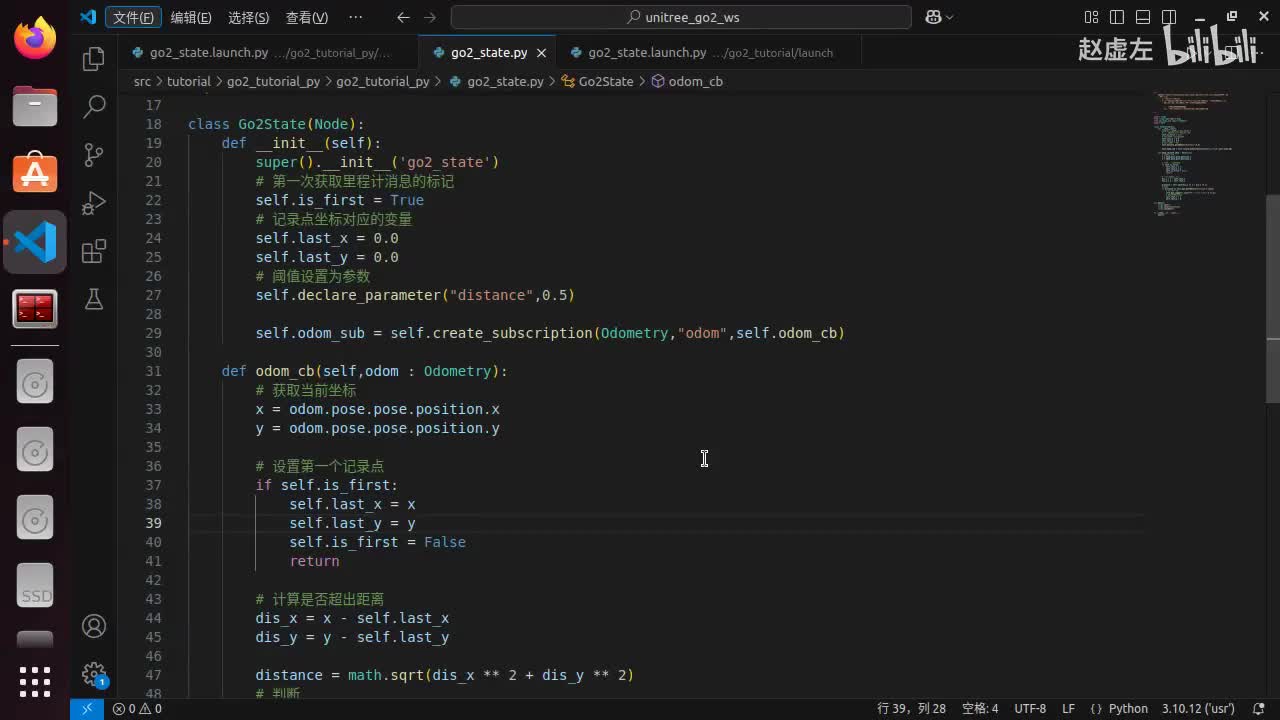Open the Source Control view
The height and width of the screenshot is (720, 1280).
pos(94,155)
